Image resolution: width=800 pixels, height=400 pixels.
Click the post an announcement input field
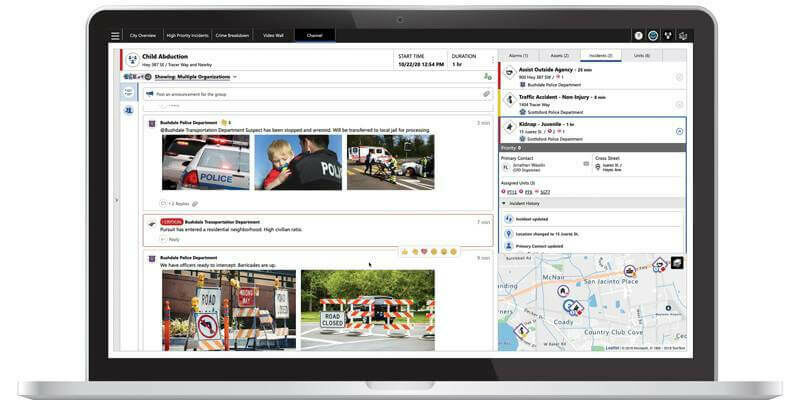[318, 94]
